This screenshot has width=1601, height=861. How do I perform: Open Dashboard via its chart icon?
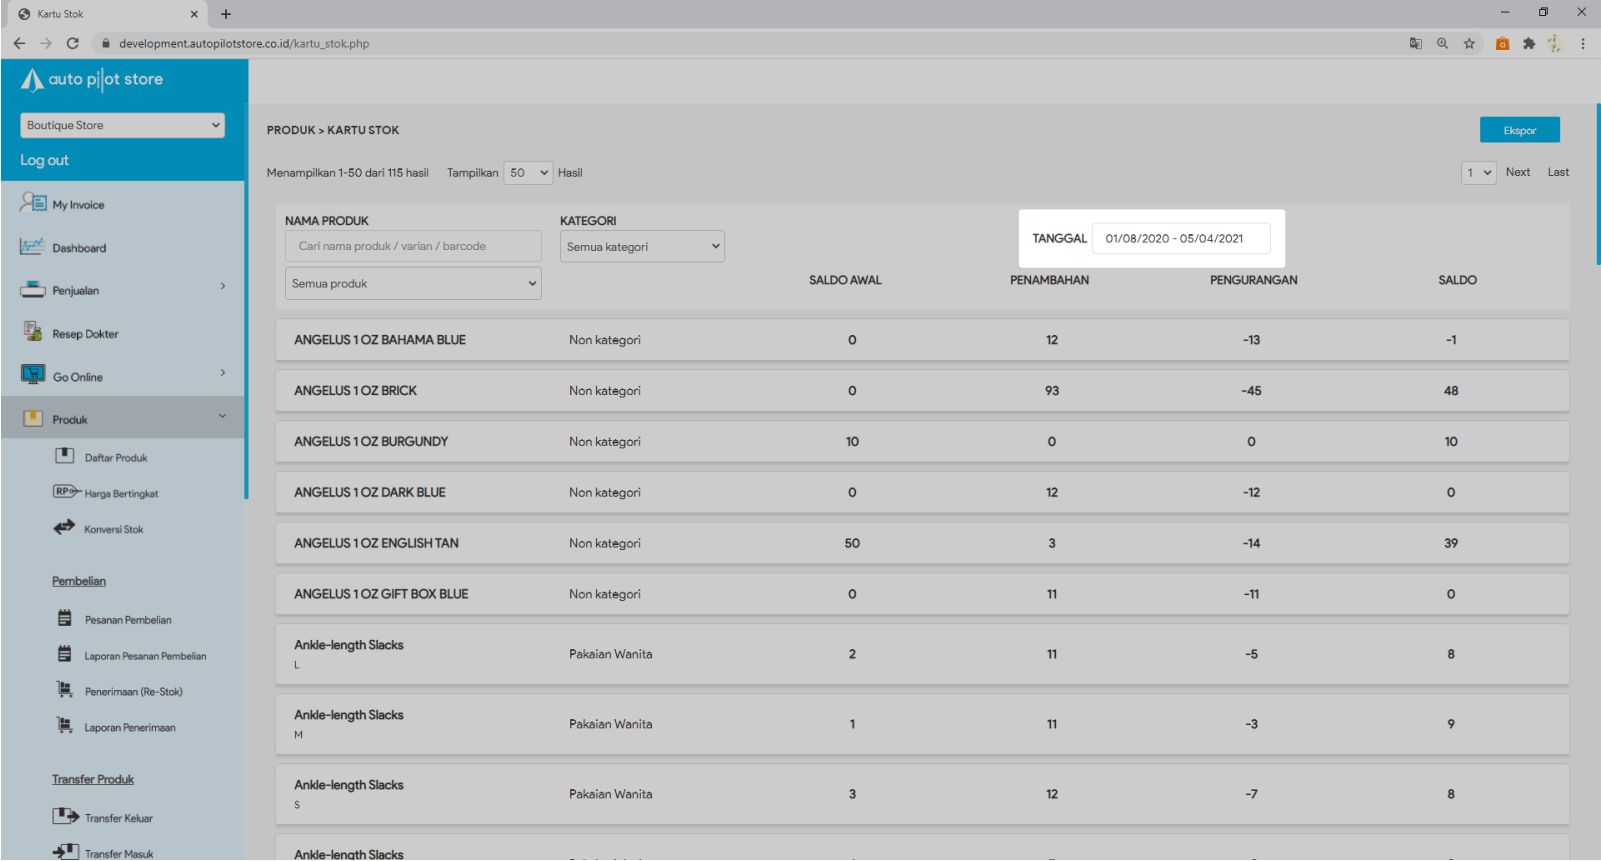click(x=32, y=246)
